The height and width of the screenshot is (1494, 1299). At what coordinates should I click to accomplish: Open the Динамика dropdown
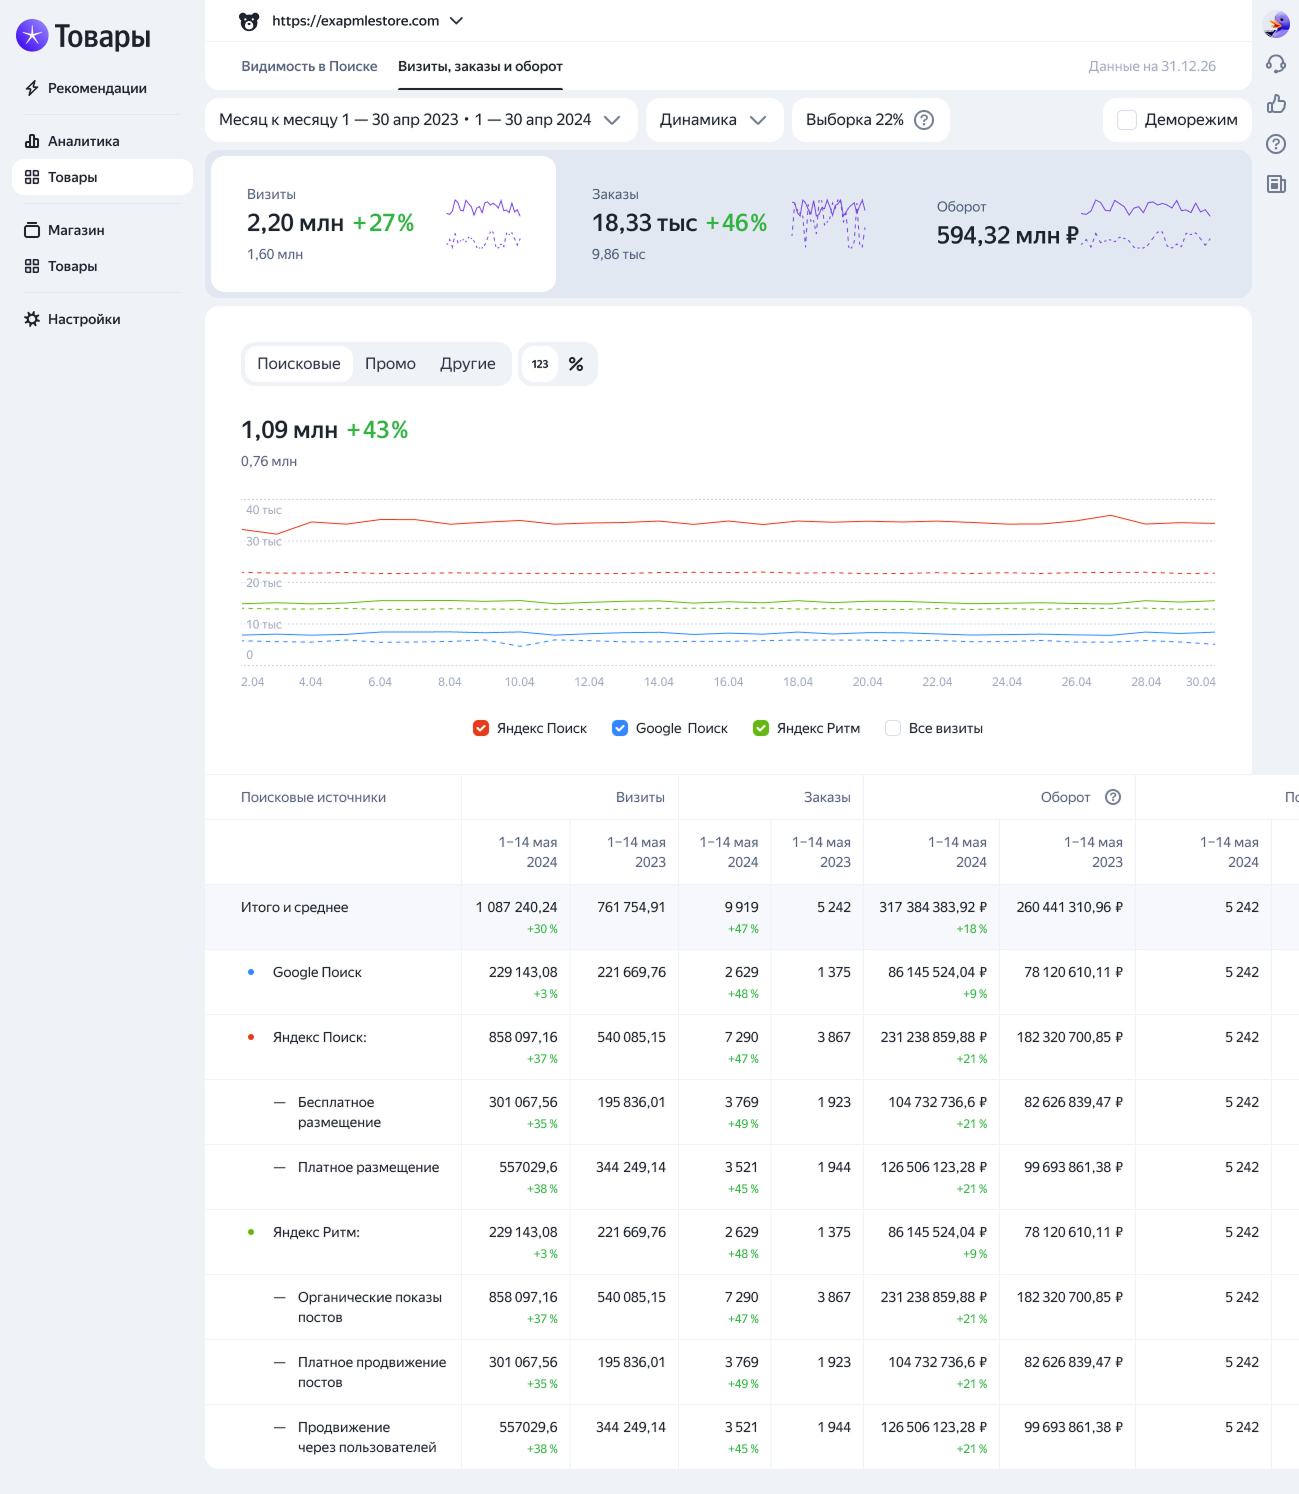pos(714,120)
